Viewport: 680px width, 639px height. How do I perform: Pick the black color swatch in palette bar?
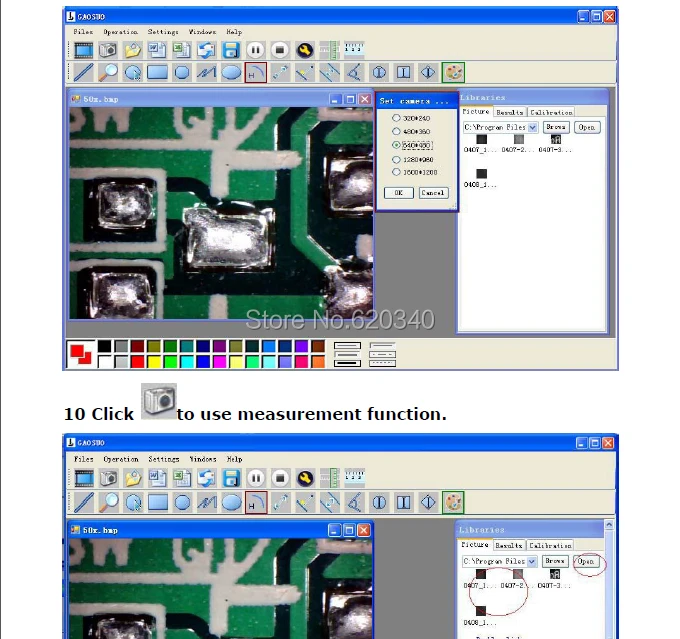(x=104, y=346)
